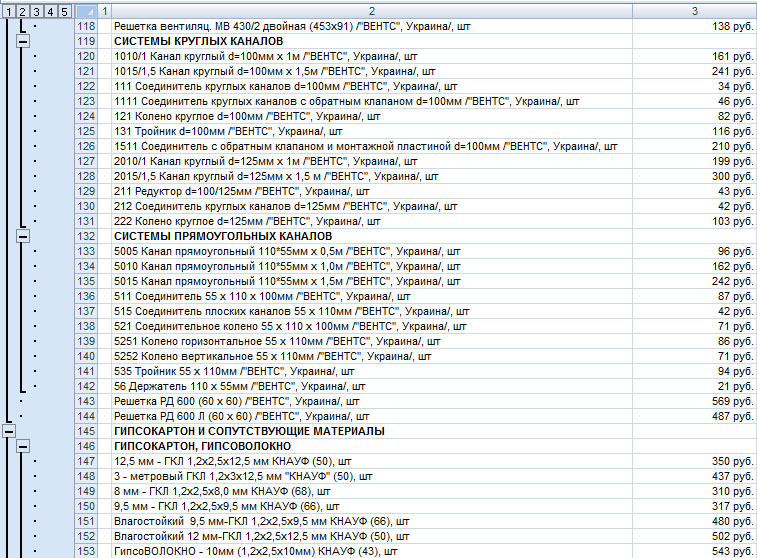The height and width of the screenshot is (558, 757).
Task: Click cell '222 Колено круглое d=125мм'
Action: tap(372, 221)
